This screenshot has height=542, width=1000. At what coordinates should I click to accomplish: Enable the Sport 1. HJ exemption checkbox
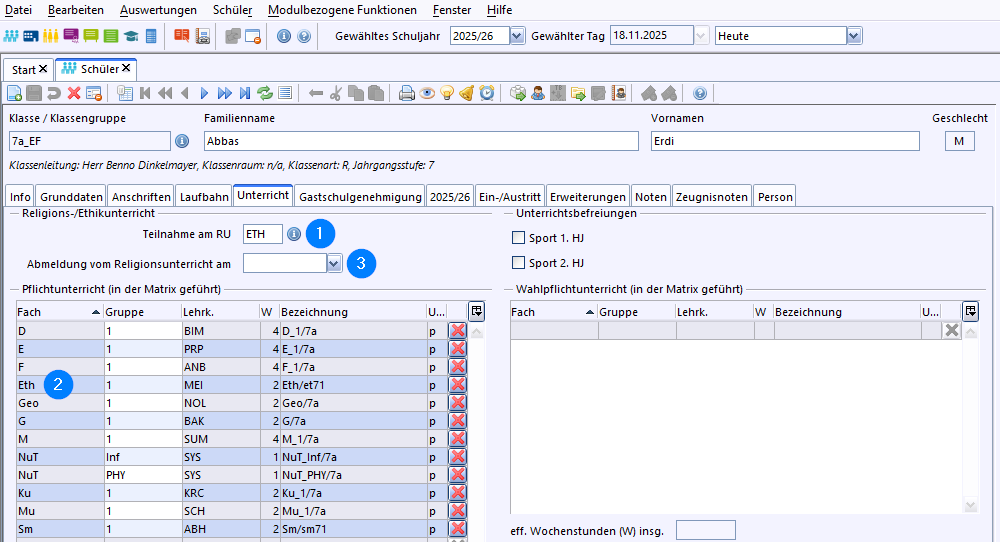(518, 238)
